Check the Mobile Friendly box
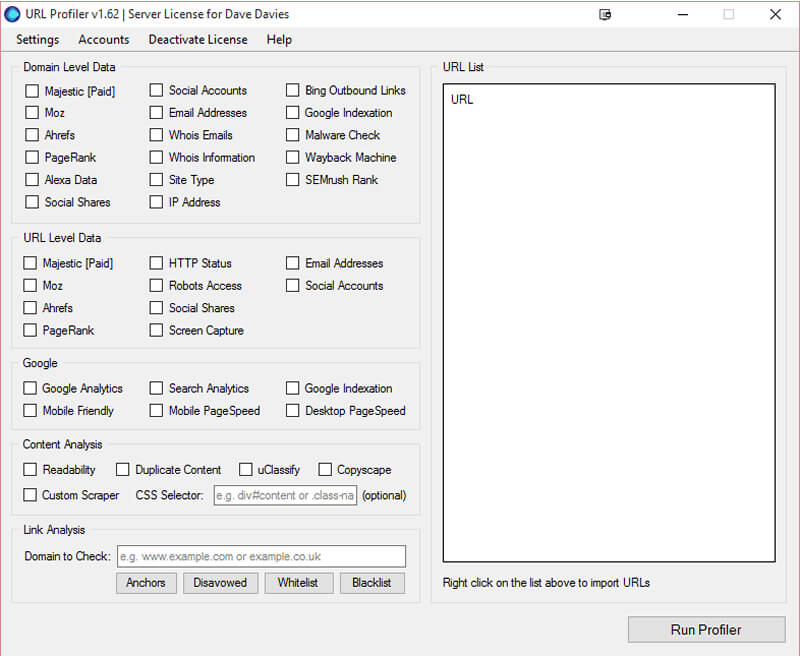Image resolution: width=800 pixels, height=656 pixels. pyautogui.click(x=30, y=411)
